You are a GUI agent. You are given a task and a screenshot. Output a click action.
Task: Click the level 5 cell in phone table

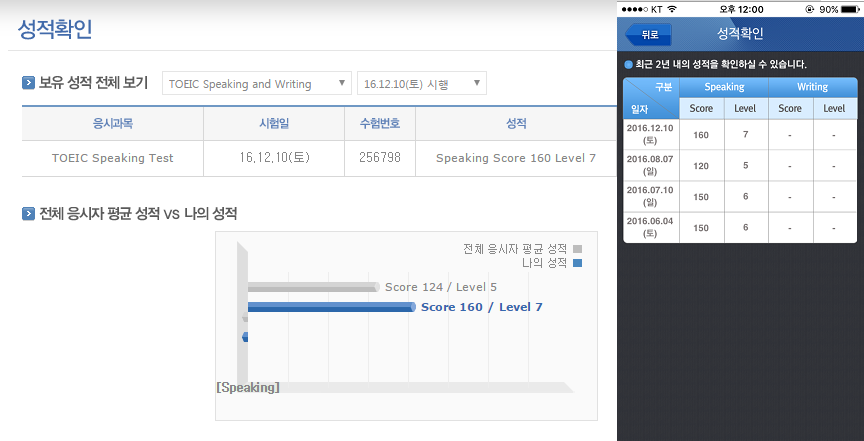click(746, 165)
